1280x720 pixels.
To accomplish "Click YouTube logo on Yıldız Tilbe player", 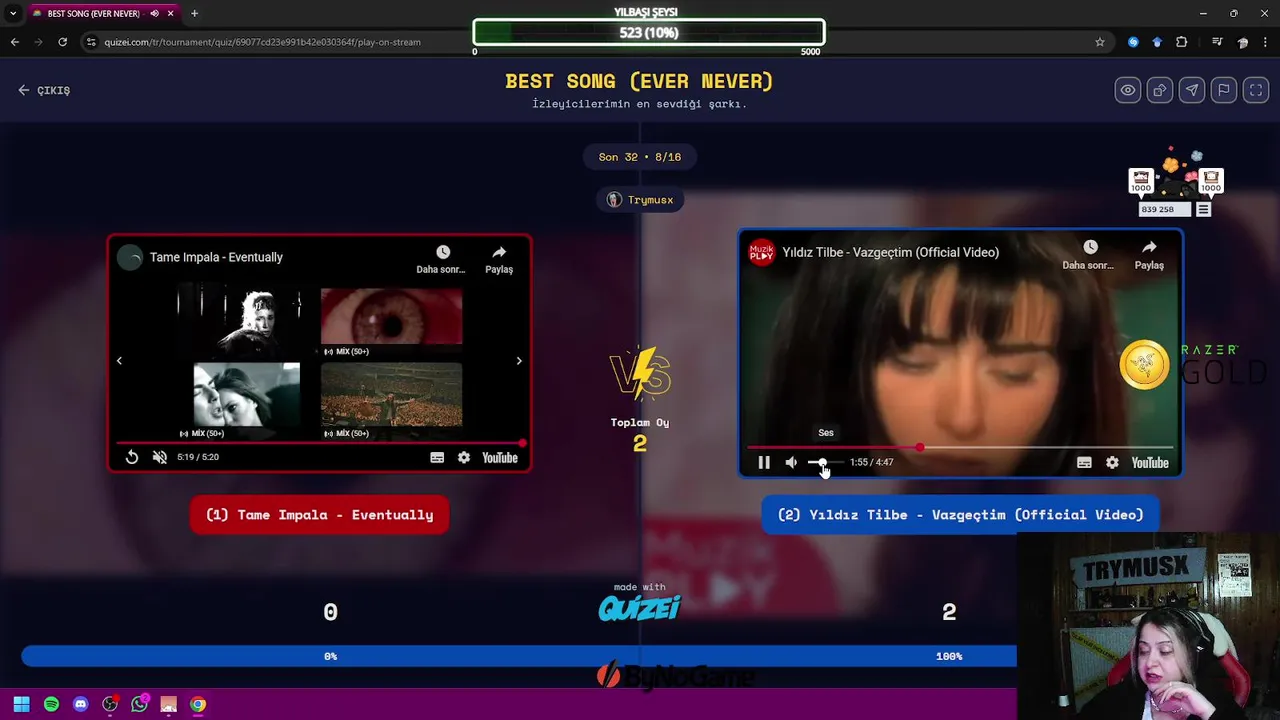I will tap(1150, 462).
